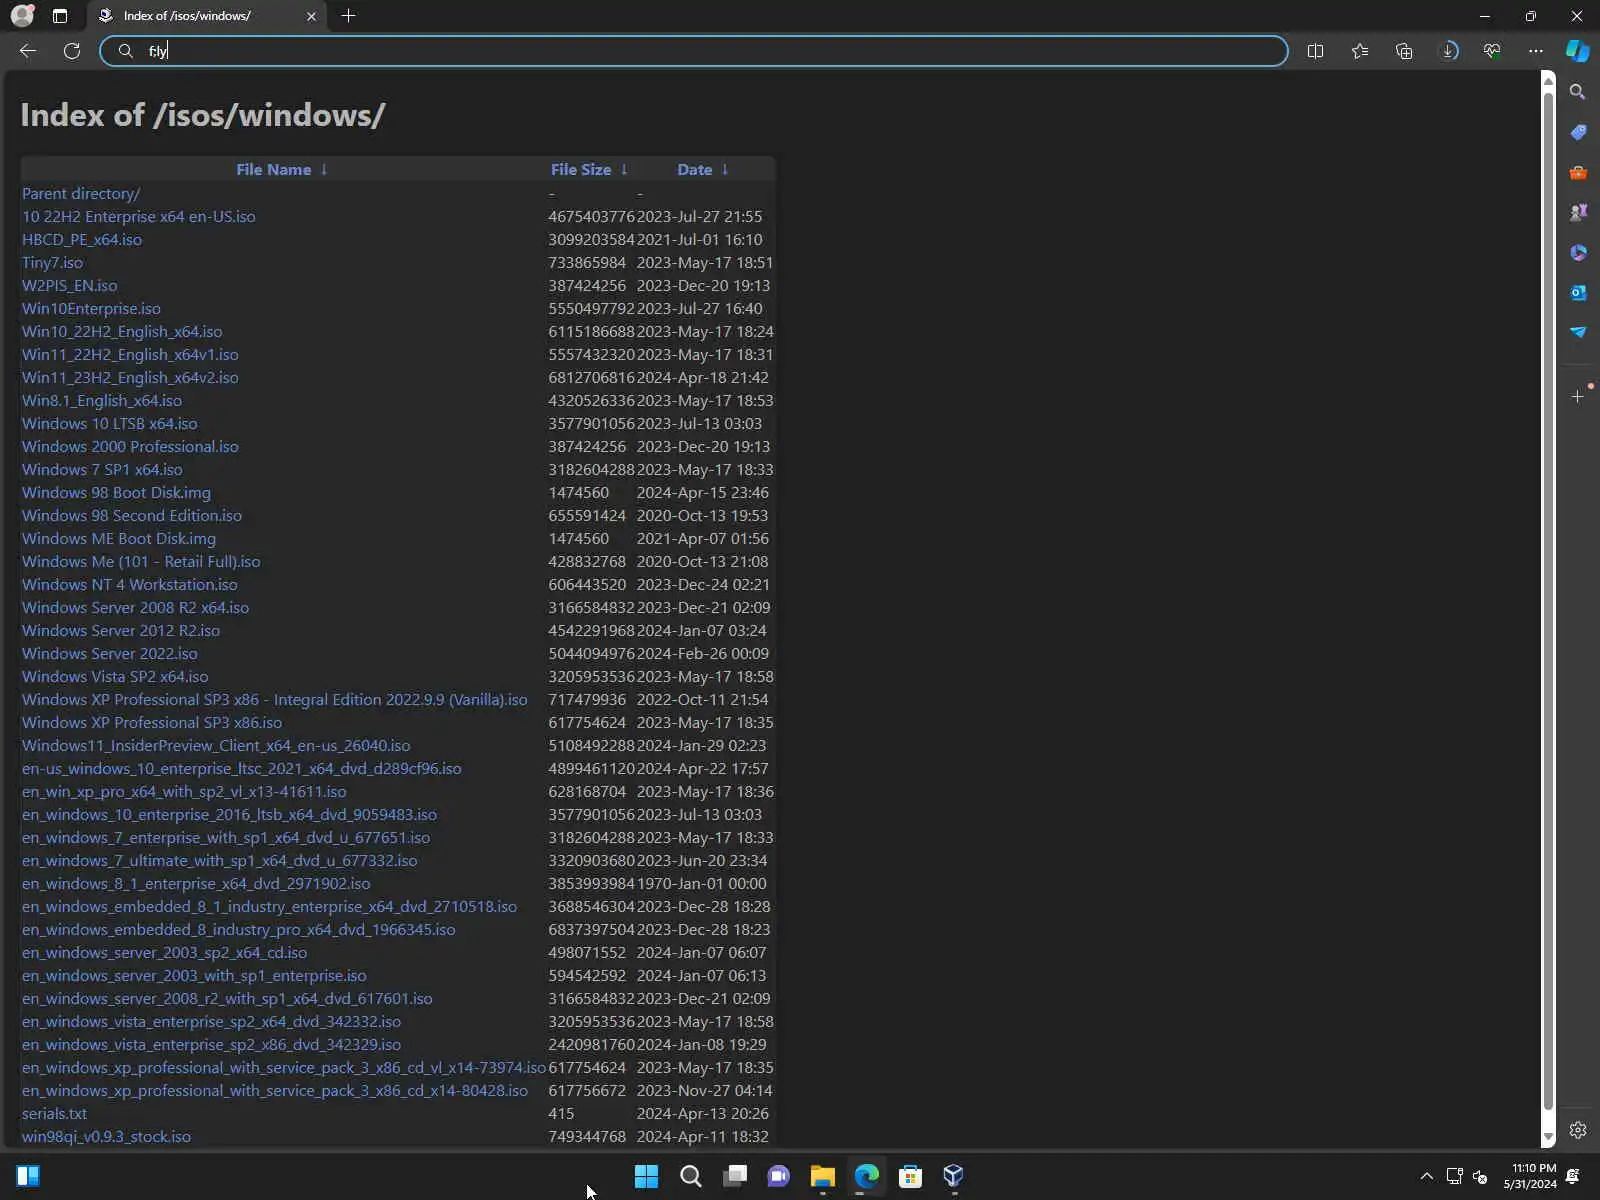Click the page vertical scrollbar thumb
This screenshot has height=1200, width=1600.
click(1548, 600)
